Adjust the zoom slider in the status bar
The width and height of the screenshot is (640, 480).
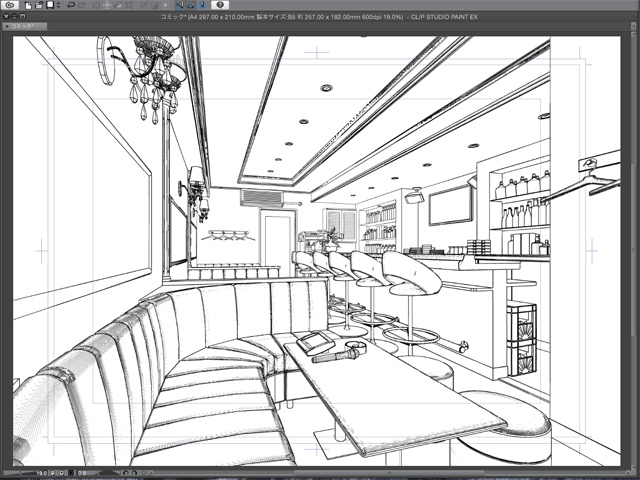(x=20, y=473)
